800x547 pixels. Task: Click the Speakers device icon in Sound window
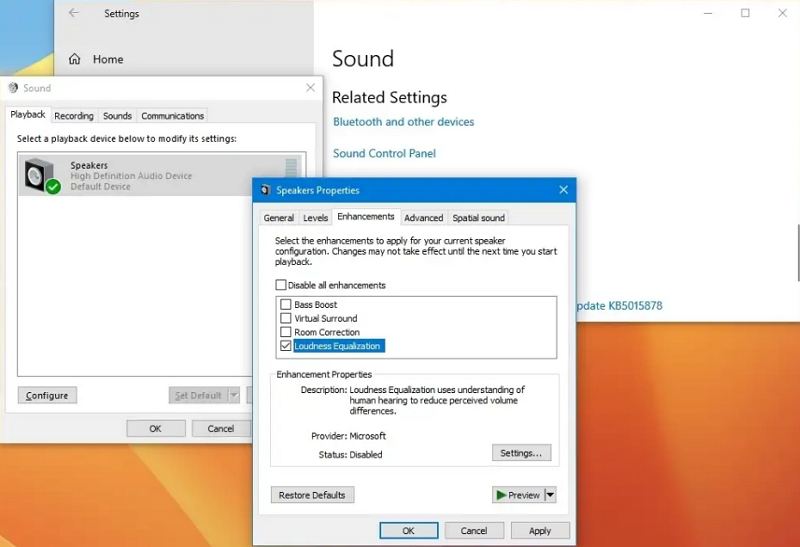pos(42,176)
